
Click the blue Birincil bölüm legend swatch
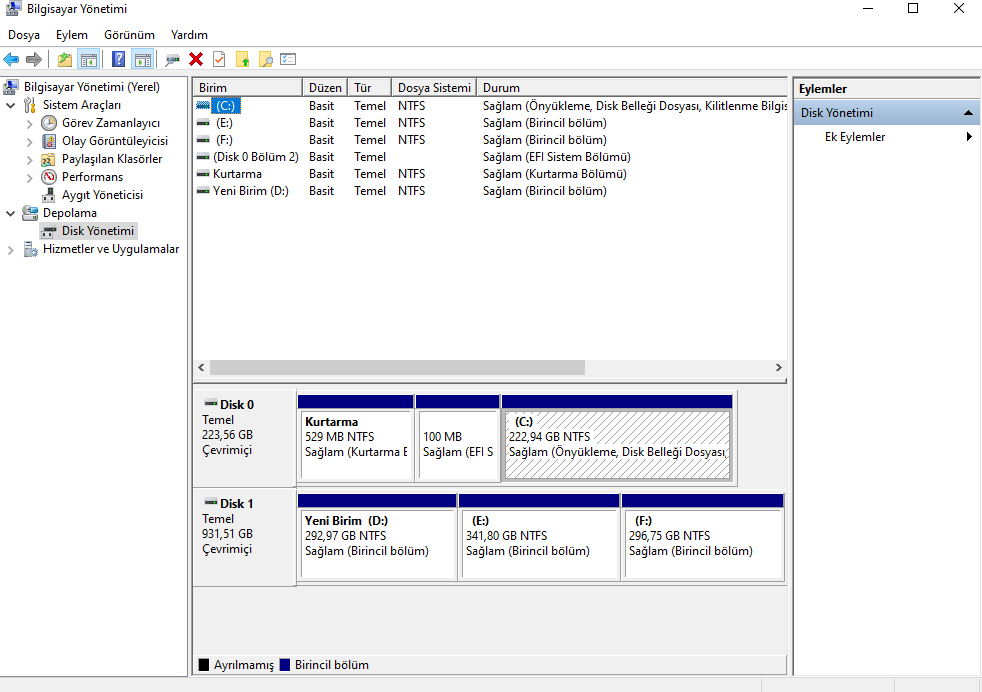pyautogui.click(x=285, y=665)
